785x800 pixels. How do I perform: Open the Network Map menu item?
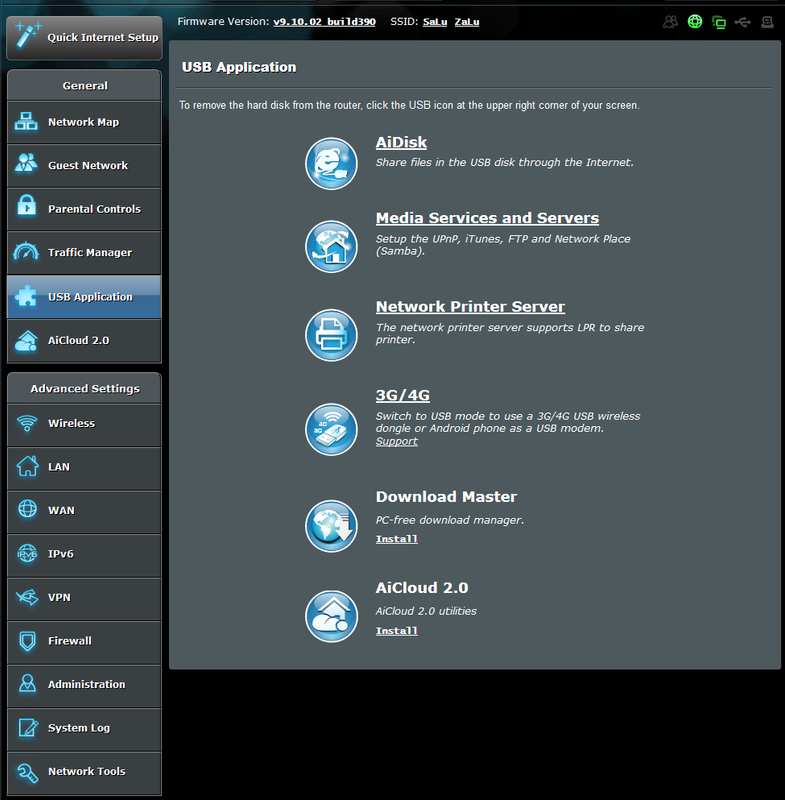click(x=84, y=122)
